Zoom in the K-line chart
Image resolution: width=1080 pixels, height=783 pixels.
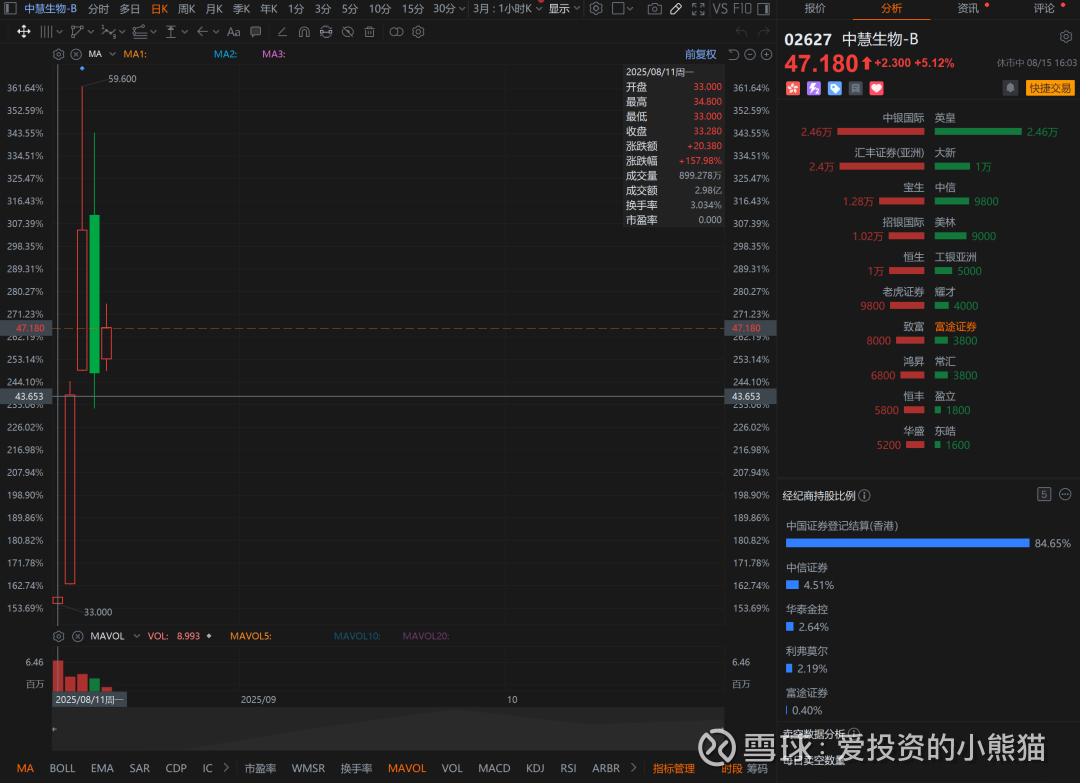click(x=766, y=54)
